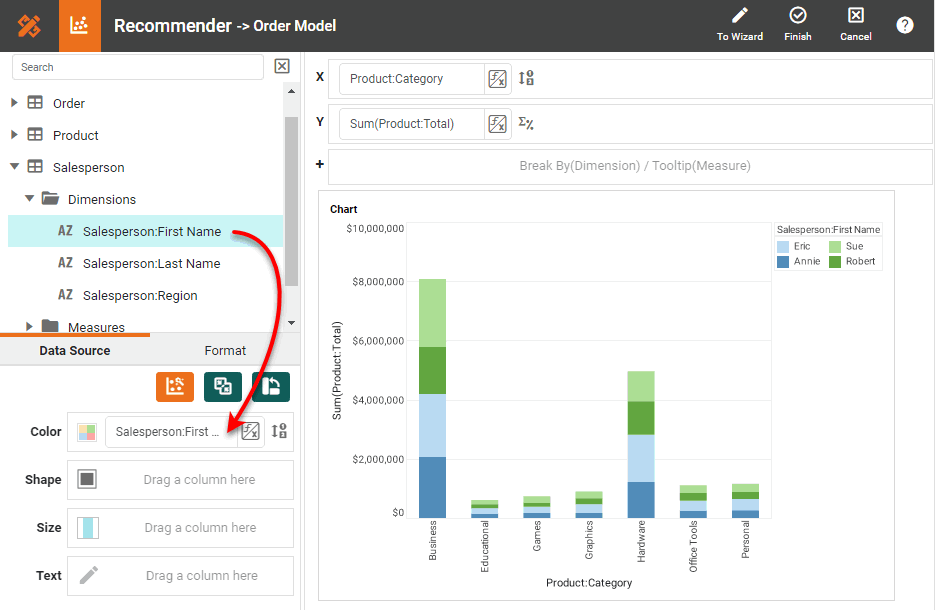This screenshot has height=610, width=935.
Task: Click the swap dimensions icon above the Color field
Action: 222,386
